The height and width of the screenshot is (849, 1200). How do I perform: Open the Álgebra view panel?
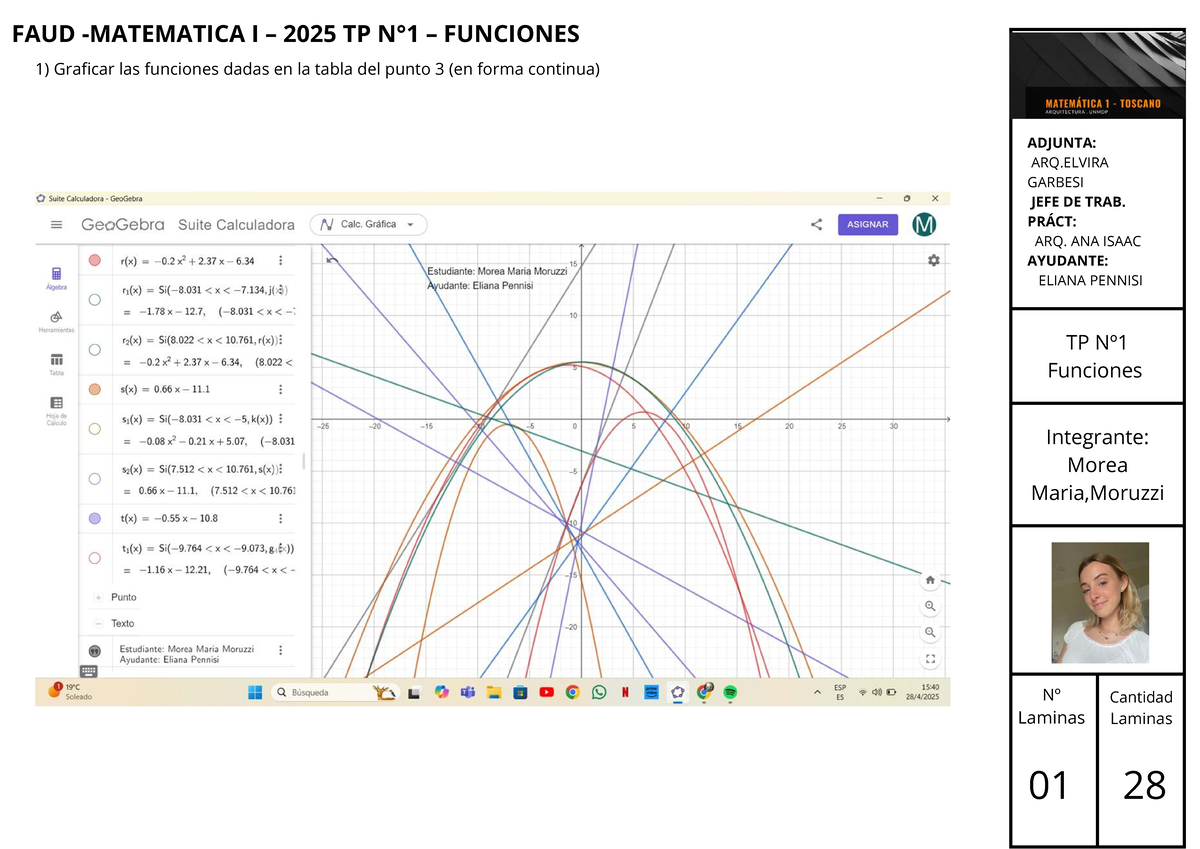click(x=56, y=273)
